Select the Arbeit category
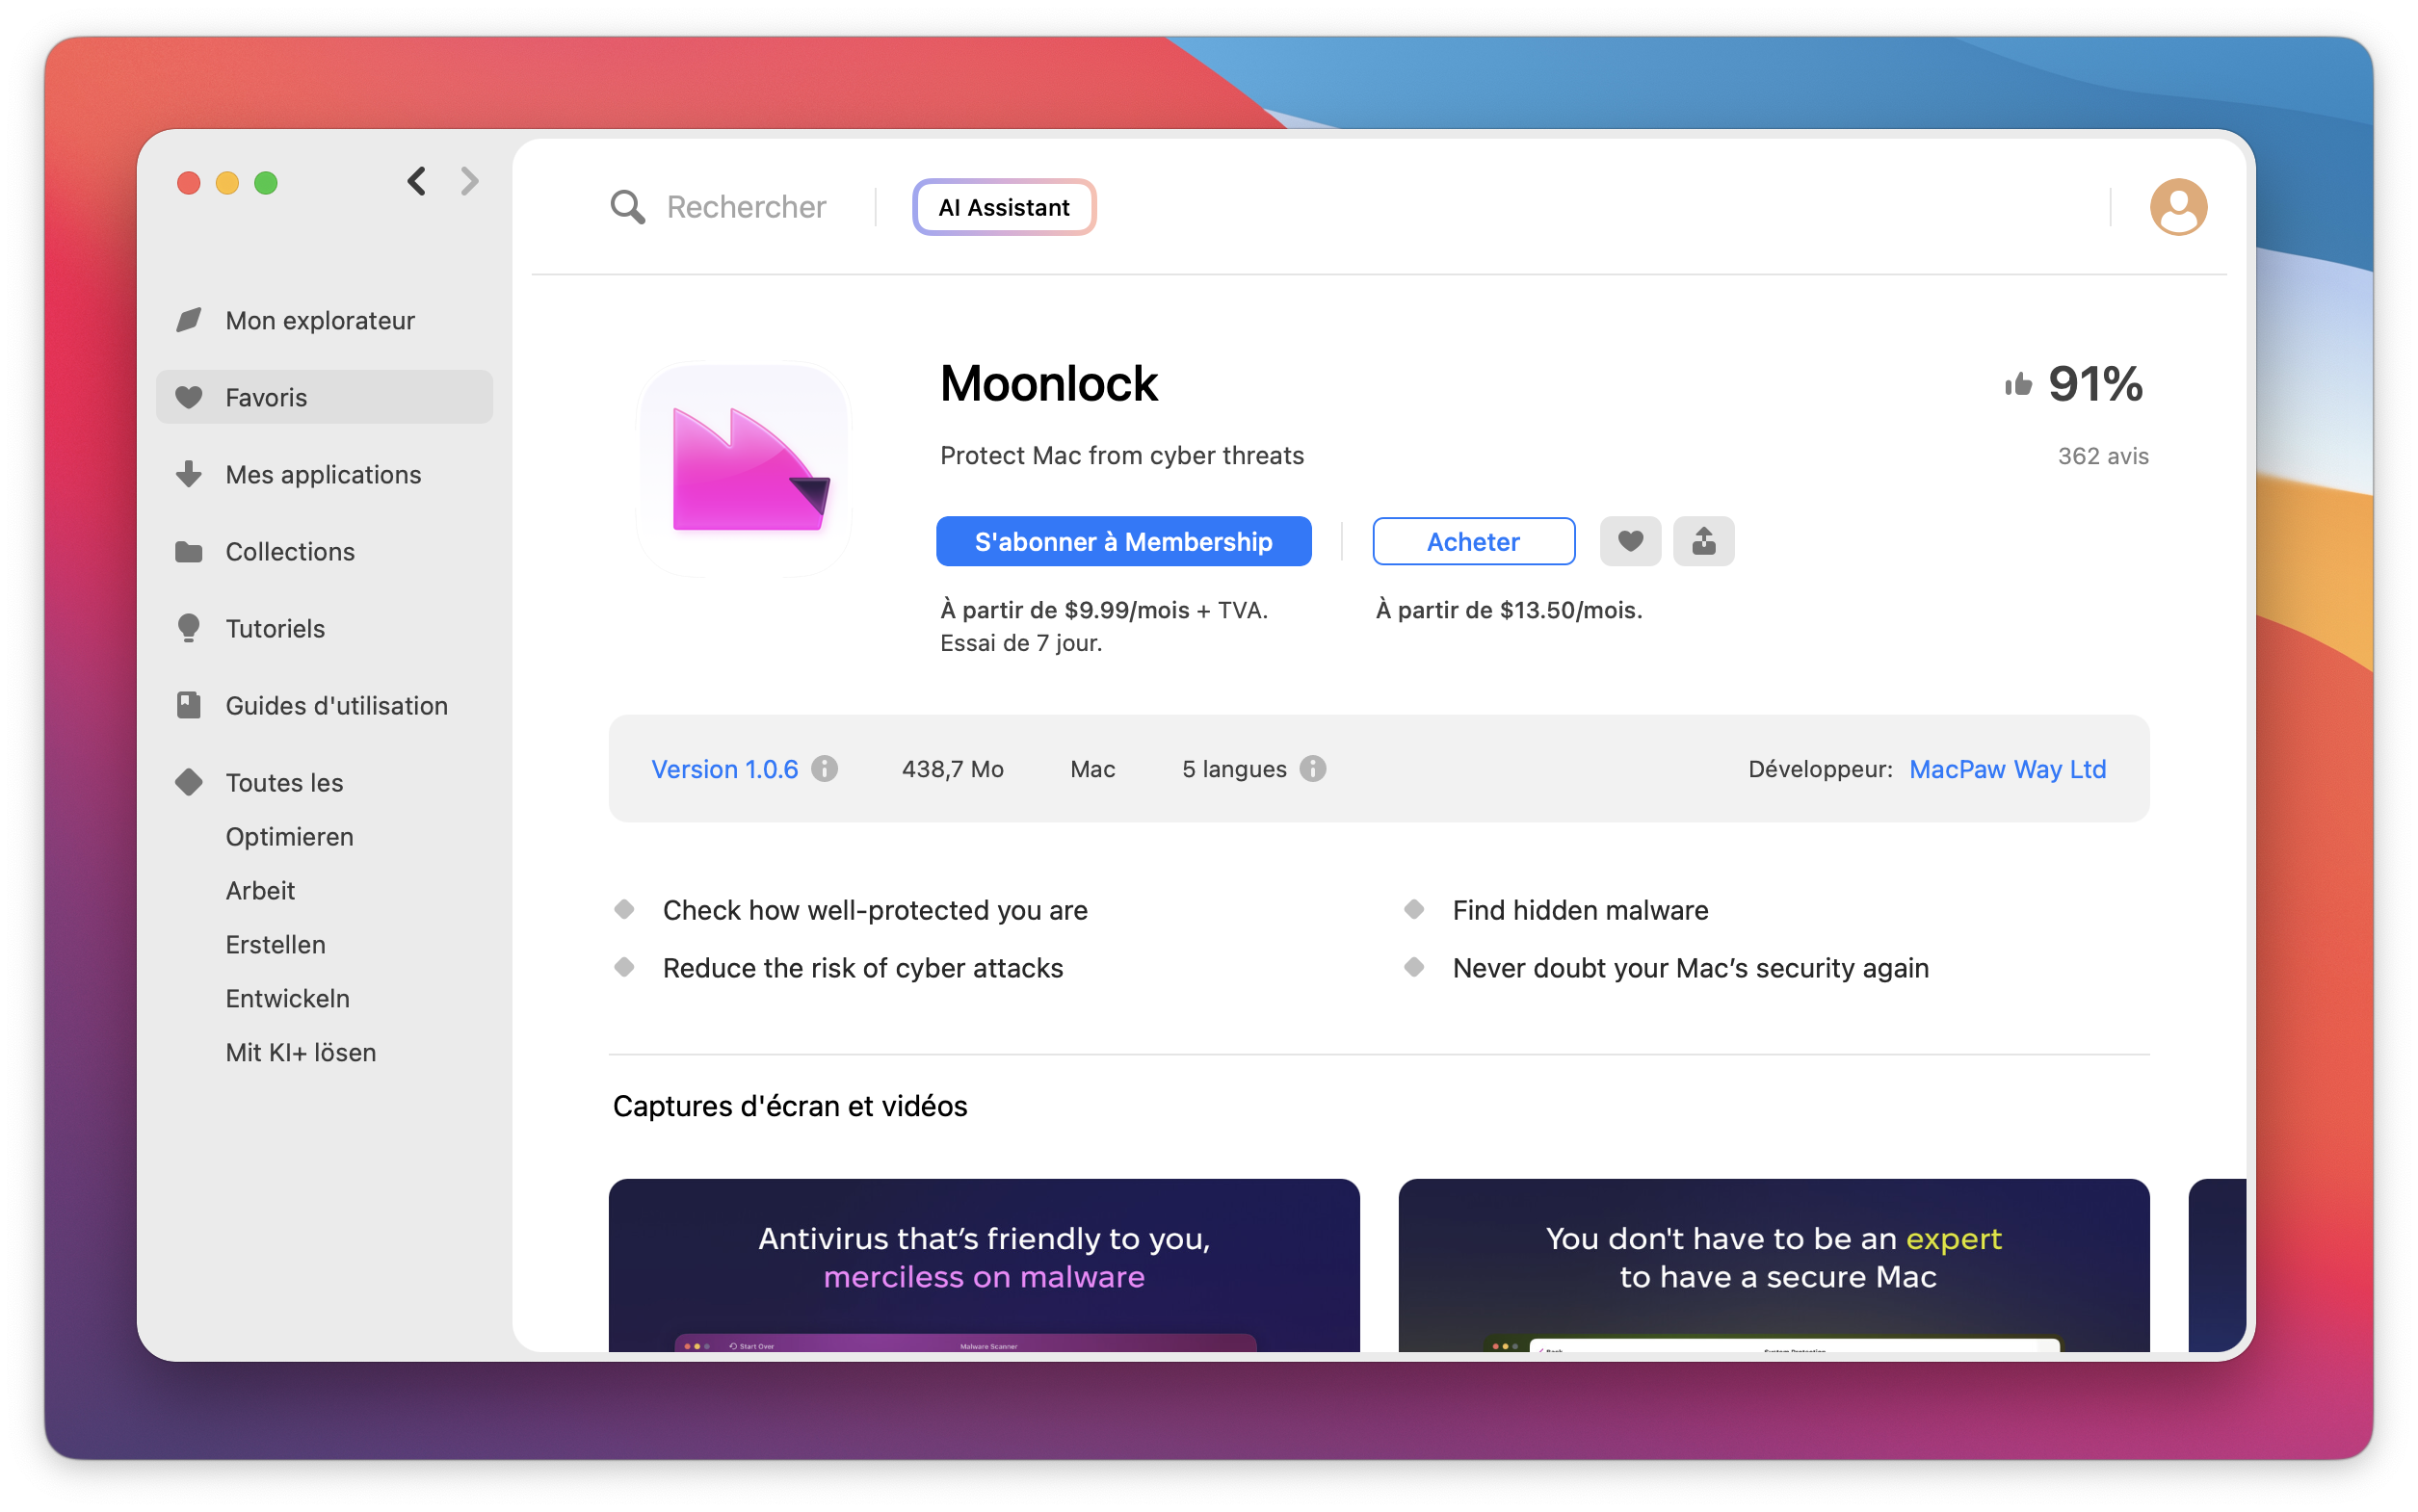The width and height of the screenshot is (2418, 1512). coord(260,890)
